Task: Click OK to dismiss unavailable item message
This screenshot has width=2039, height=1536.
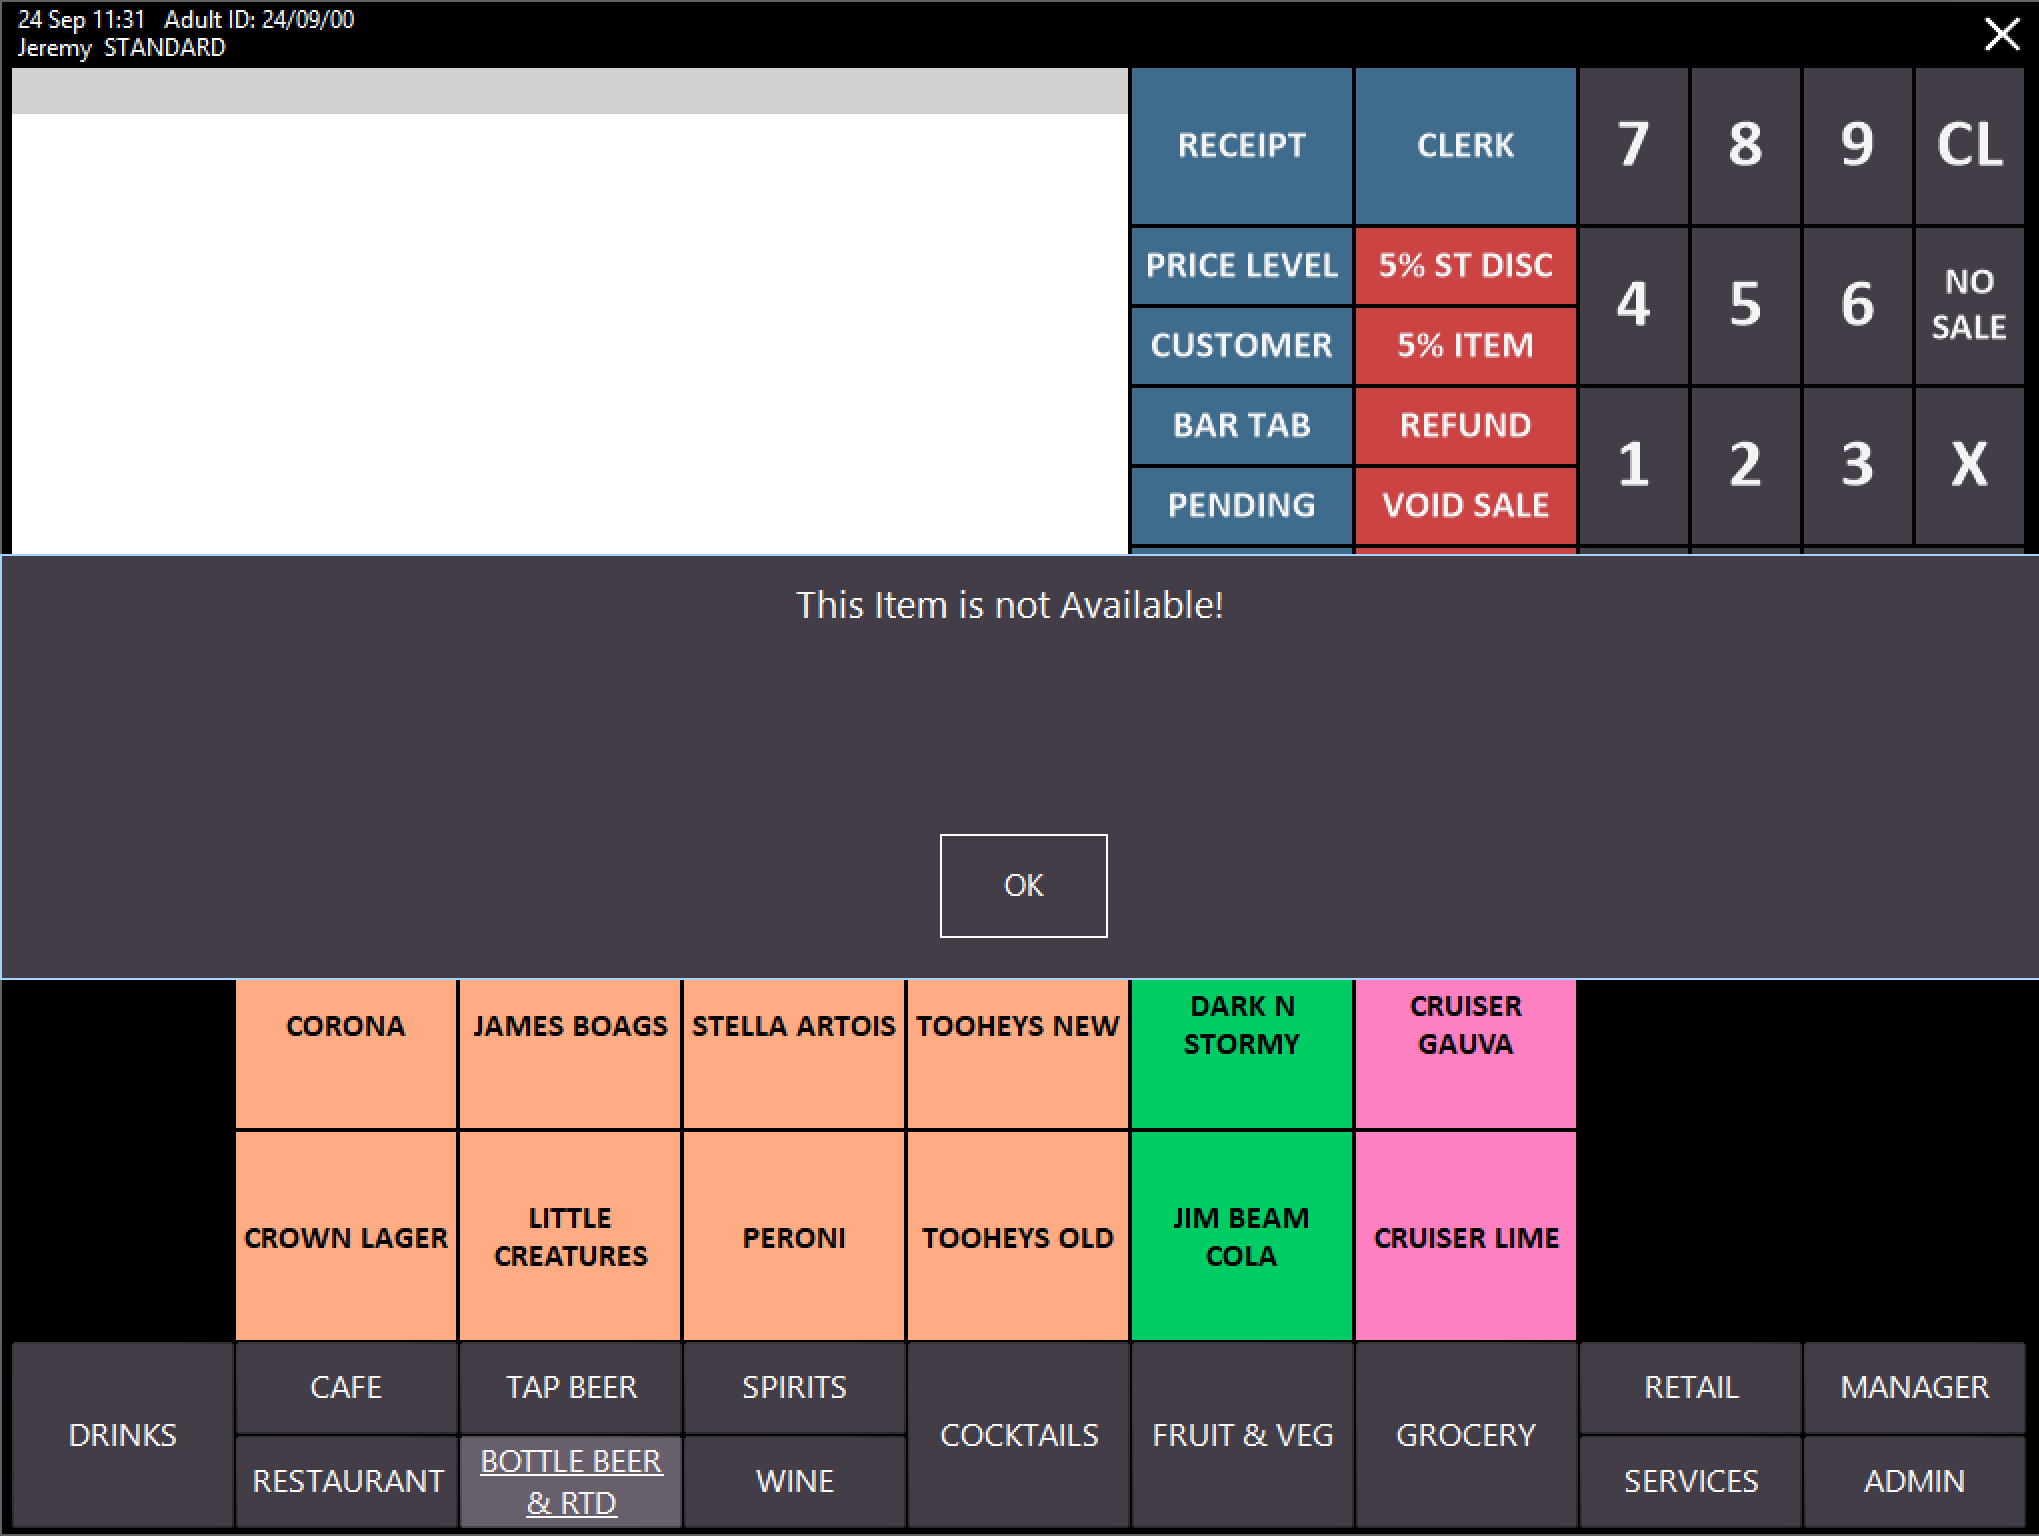Action: pyautogui.click(x=1023, y=885)
